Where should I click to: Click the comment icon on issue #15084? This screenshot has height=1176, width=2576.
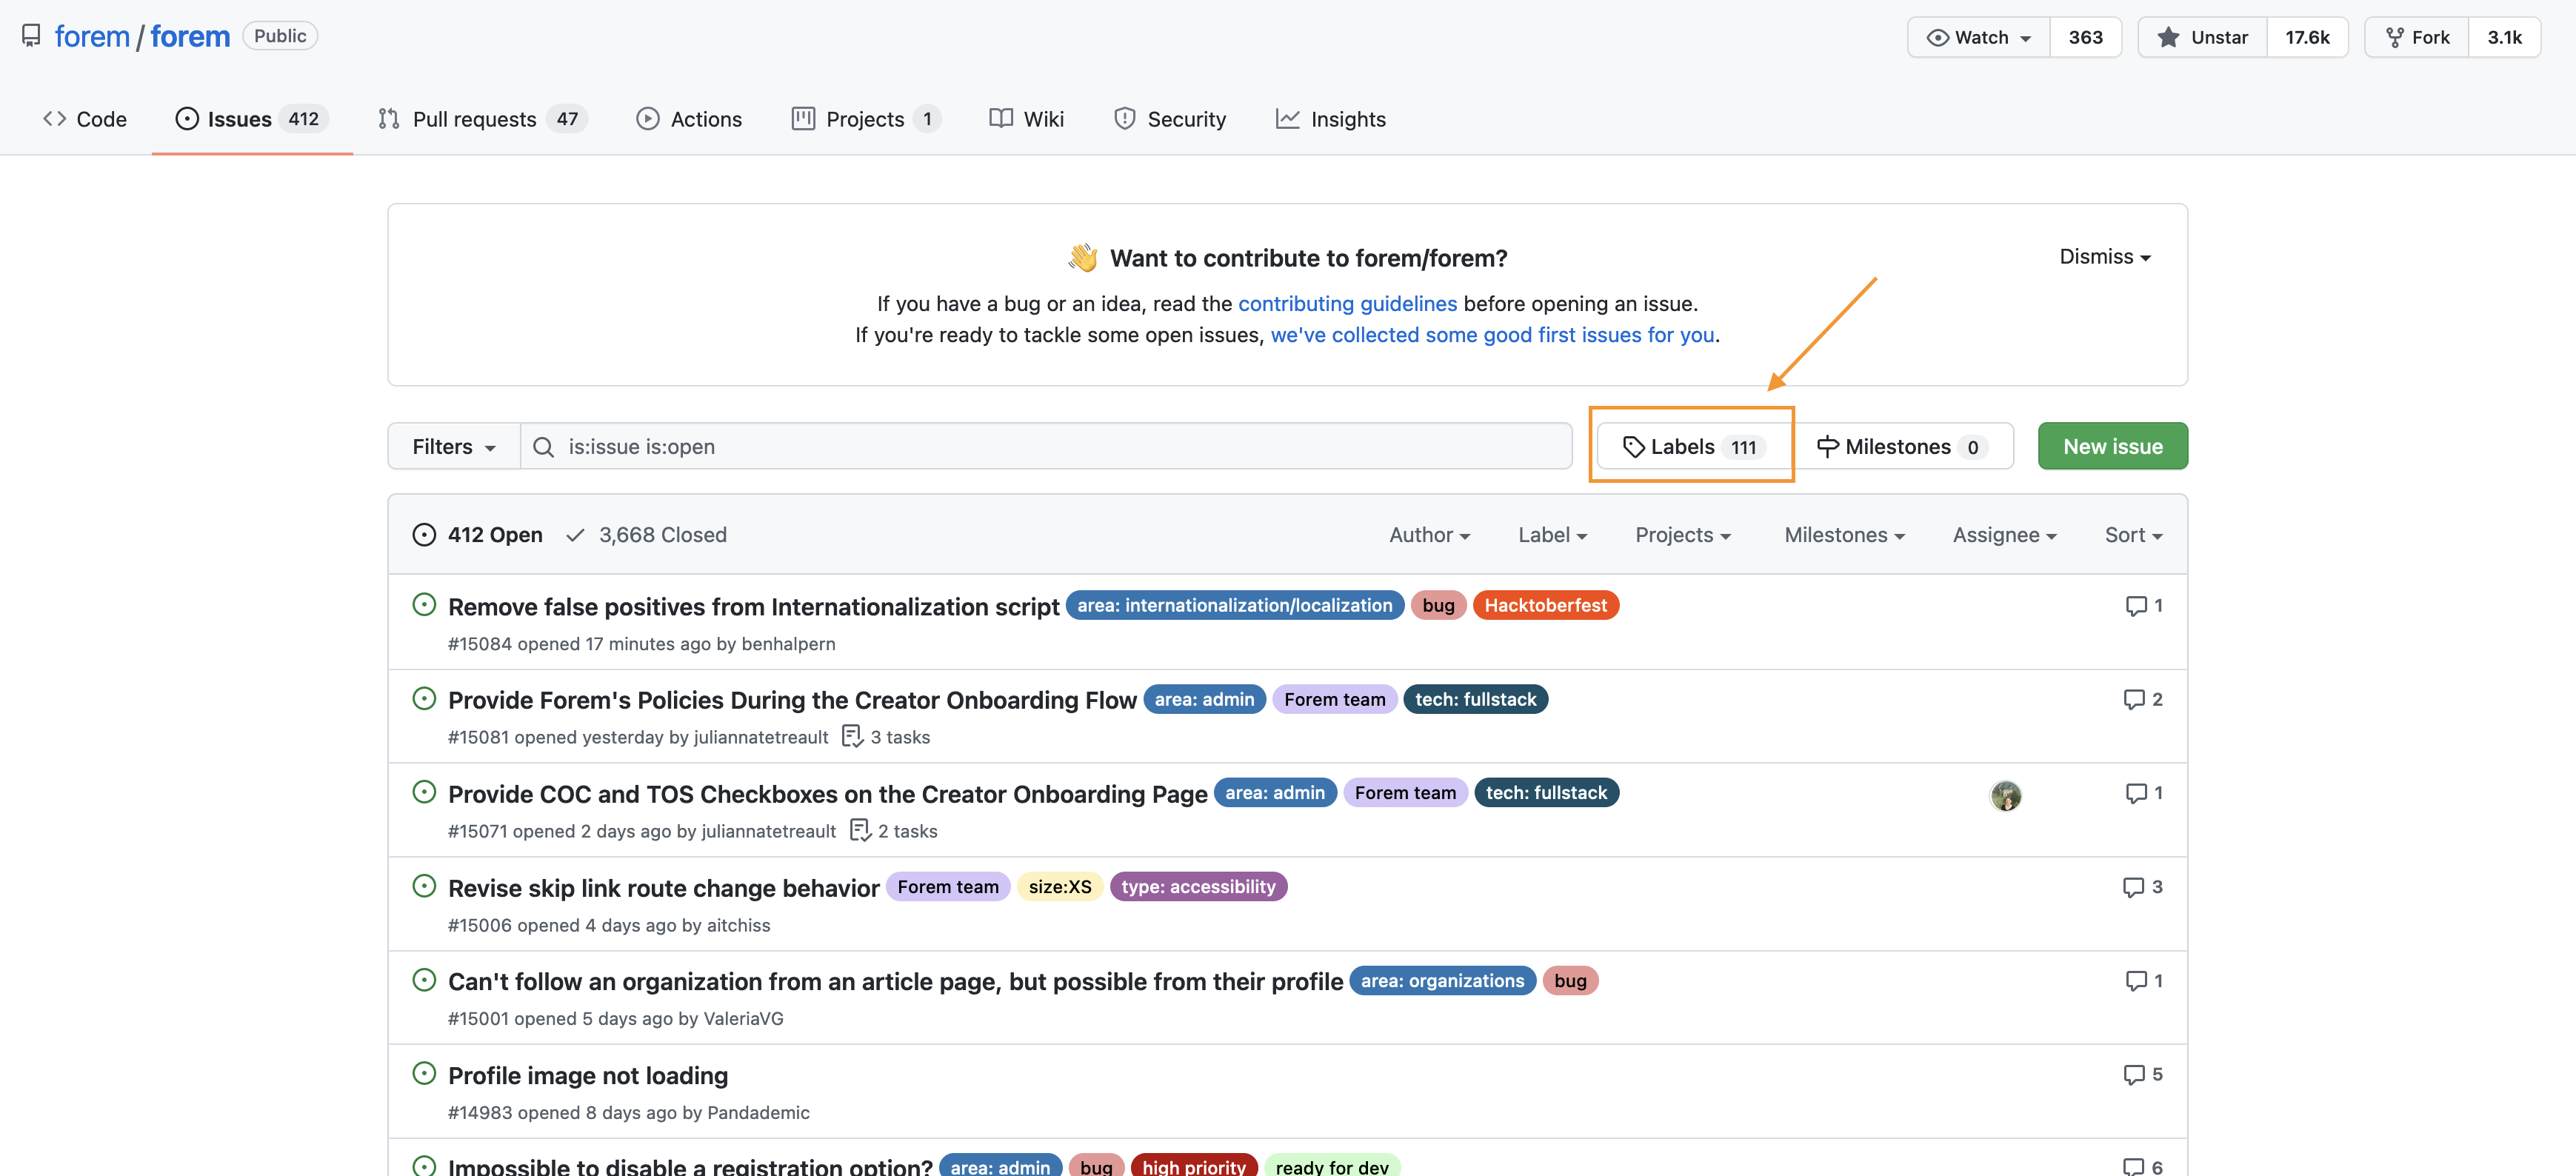point(2135,606)
